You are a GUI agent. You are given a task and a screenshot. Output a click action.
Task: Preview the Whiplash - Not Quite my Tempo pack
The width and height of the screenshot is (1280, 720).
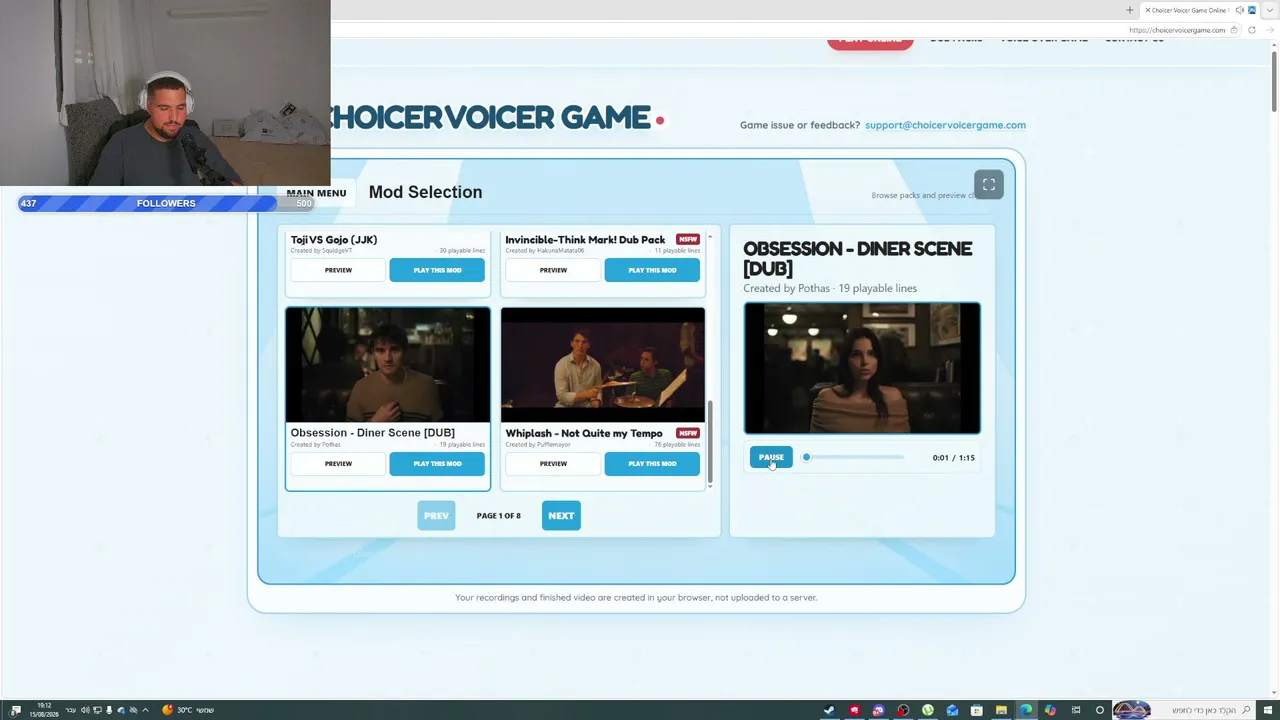pos(553,464)
